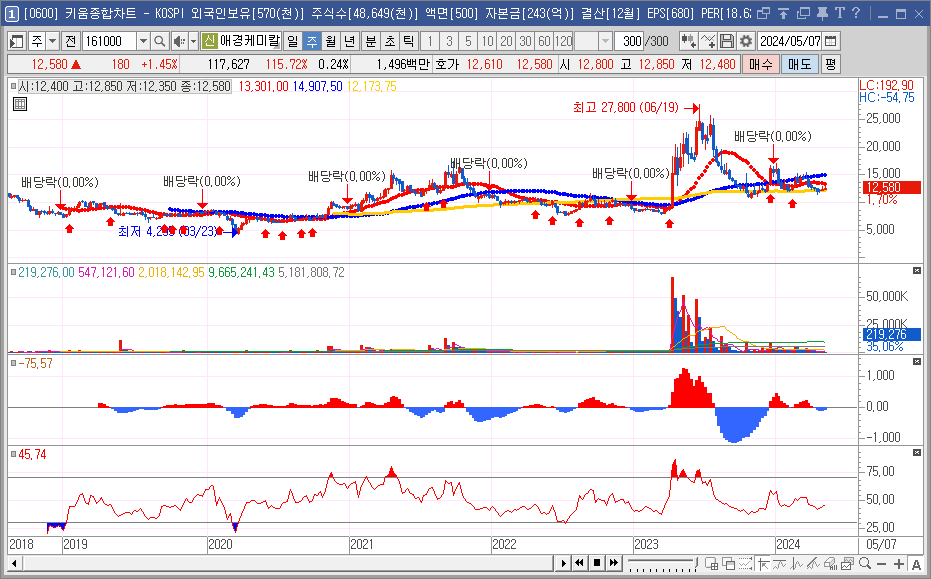This screenshot has width=931, height=579.
Task: Select the 일 (daily) period toggle
Action: [x=293, y=41]
